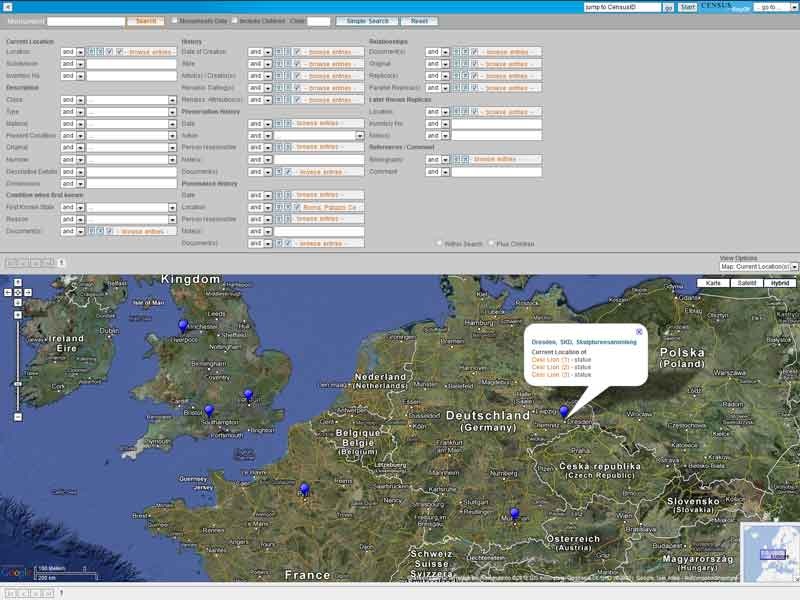The height and width of the screenshot is (600, 800).
Task: Pan the map left with the arrow control
Action: pyautogui.click(x=8, y=292)
